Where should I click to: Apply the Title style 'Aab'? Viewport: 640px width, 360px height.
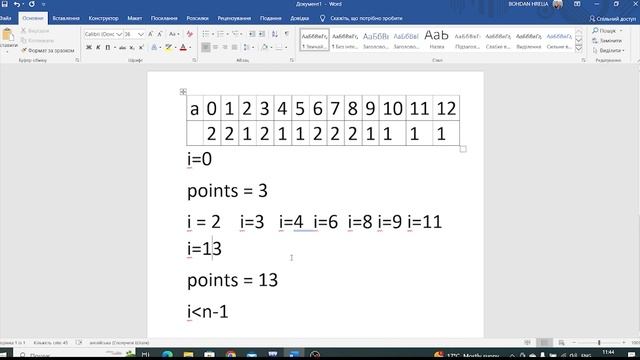point(436,40)
